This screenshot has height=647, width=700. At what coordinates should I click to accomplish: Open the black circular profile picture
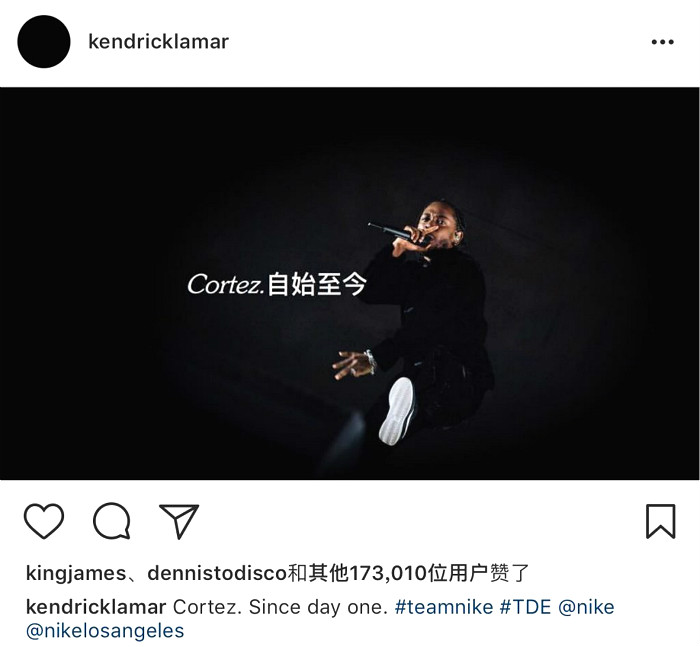44,42
